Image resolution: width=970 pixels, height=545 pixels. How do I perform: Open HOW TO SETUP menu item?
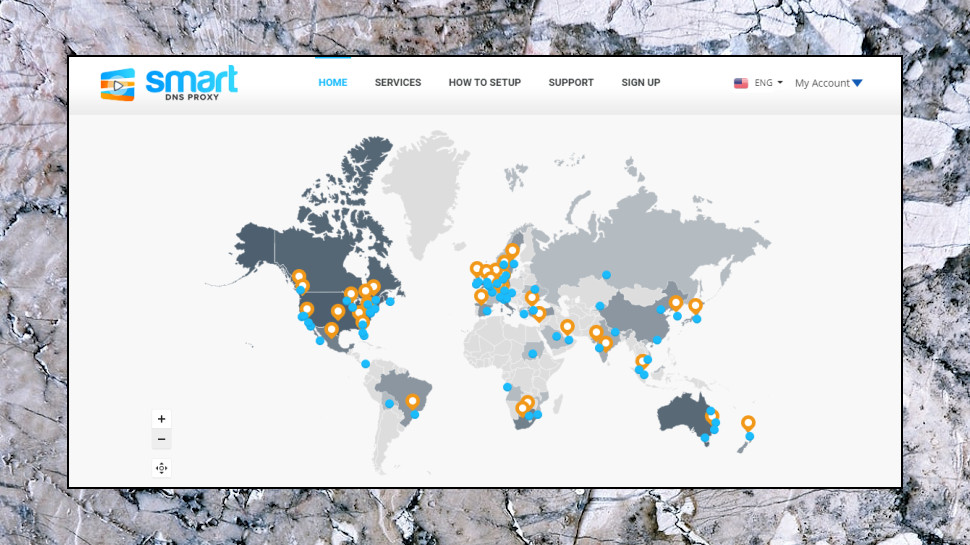tap(484, 83)
